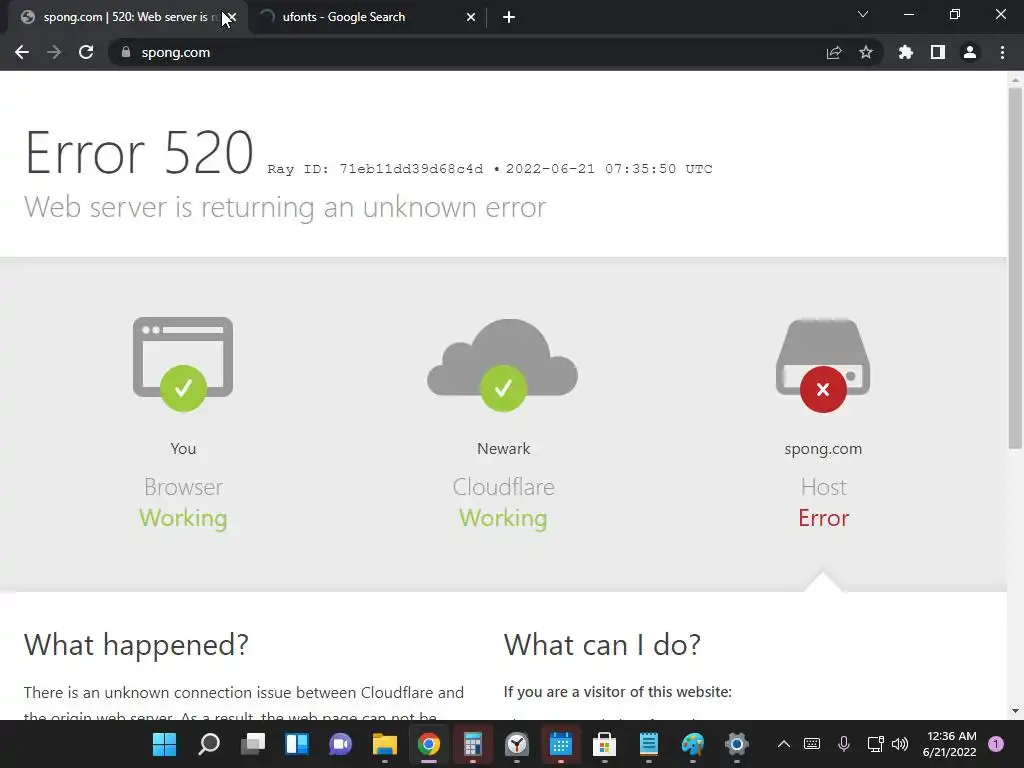Open Chrome's three-dot menu
Image resolution: width=1024 pixels, height=768 pixels.
tap(1002, 52)
